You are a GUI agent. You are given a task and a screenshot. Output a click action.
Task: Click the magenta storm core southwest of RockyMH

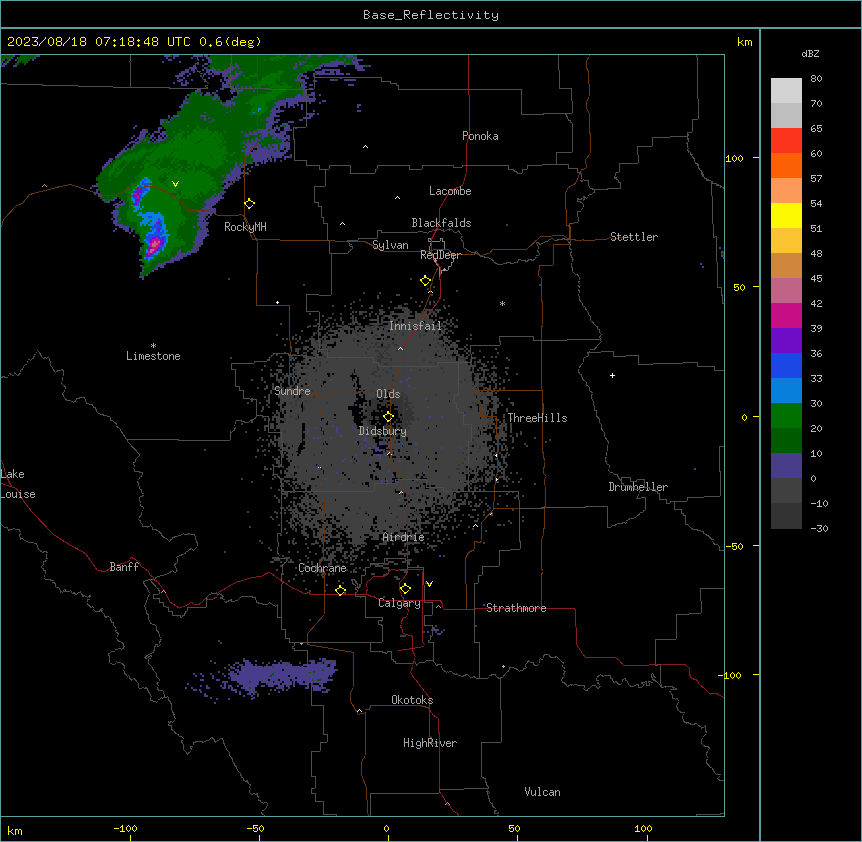[154, 244]
